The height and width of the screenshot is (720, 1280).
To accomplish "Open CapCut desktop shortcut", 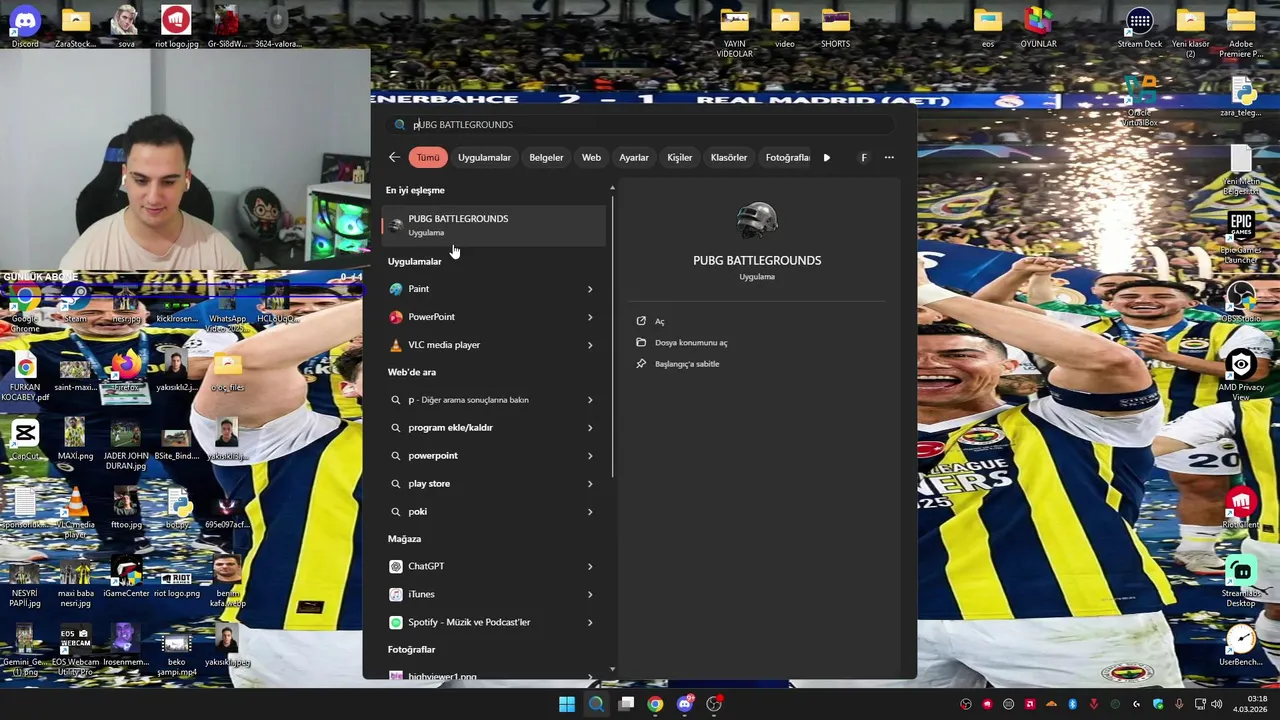I will (x=25, y=439).
